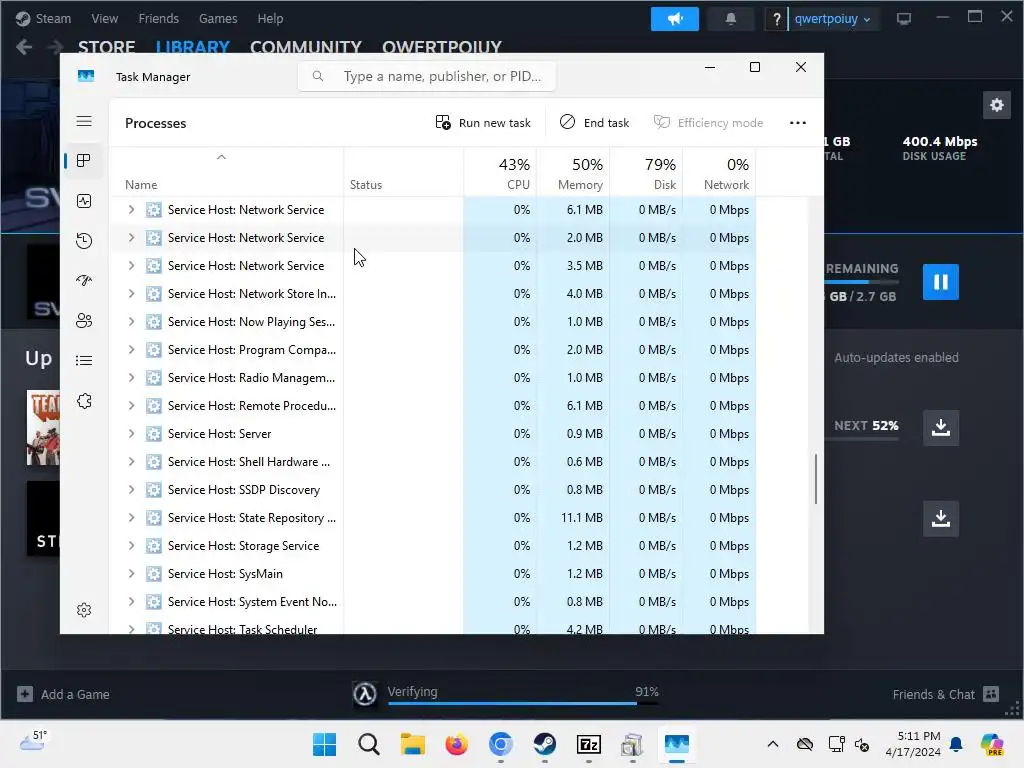Click download icon beside NEXT 52%
Screen dimensions: 1024x768
click(x=940, y=428)
